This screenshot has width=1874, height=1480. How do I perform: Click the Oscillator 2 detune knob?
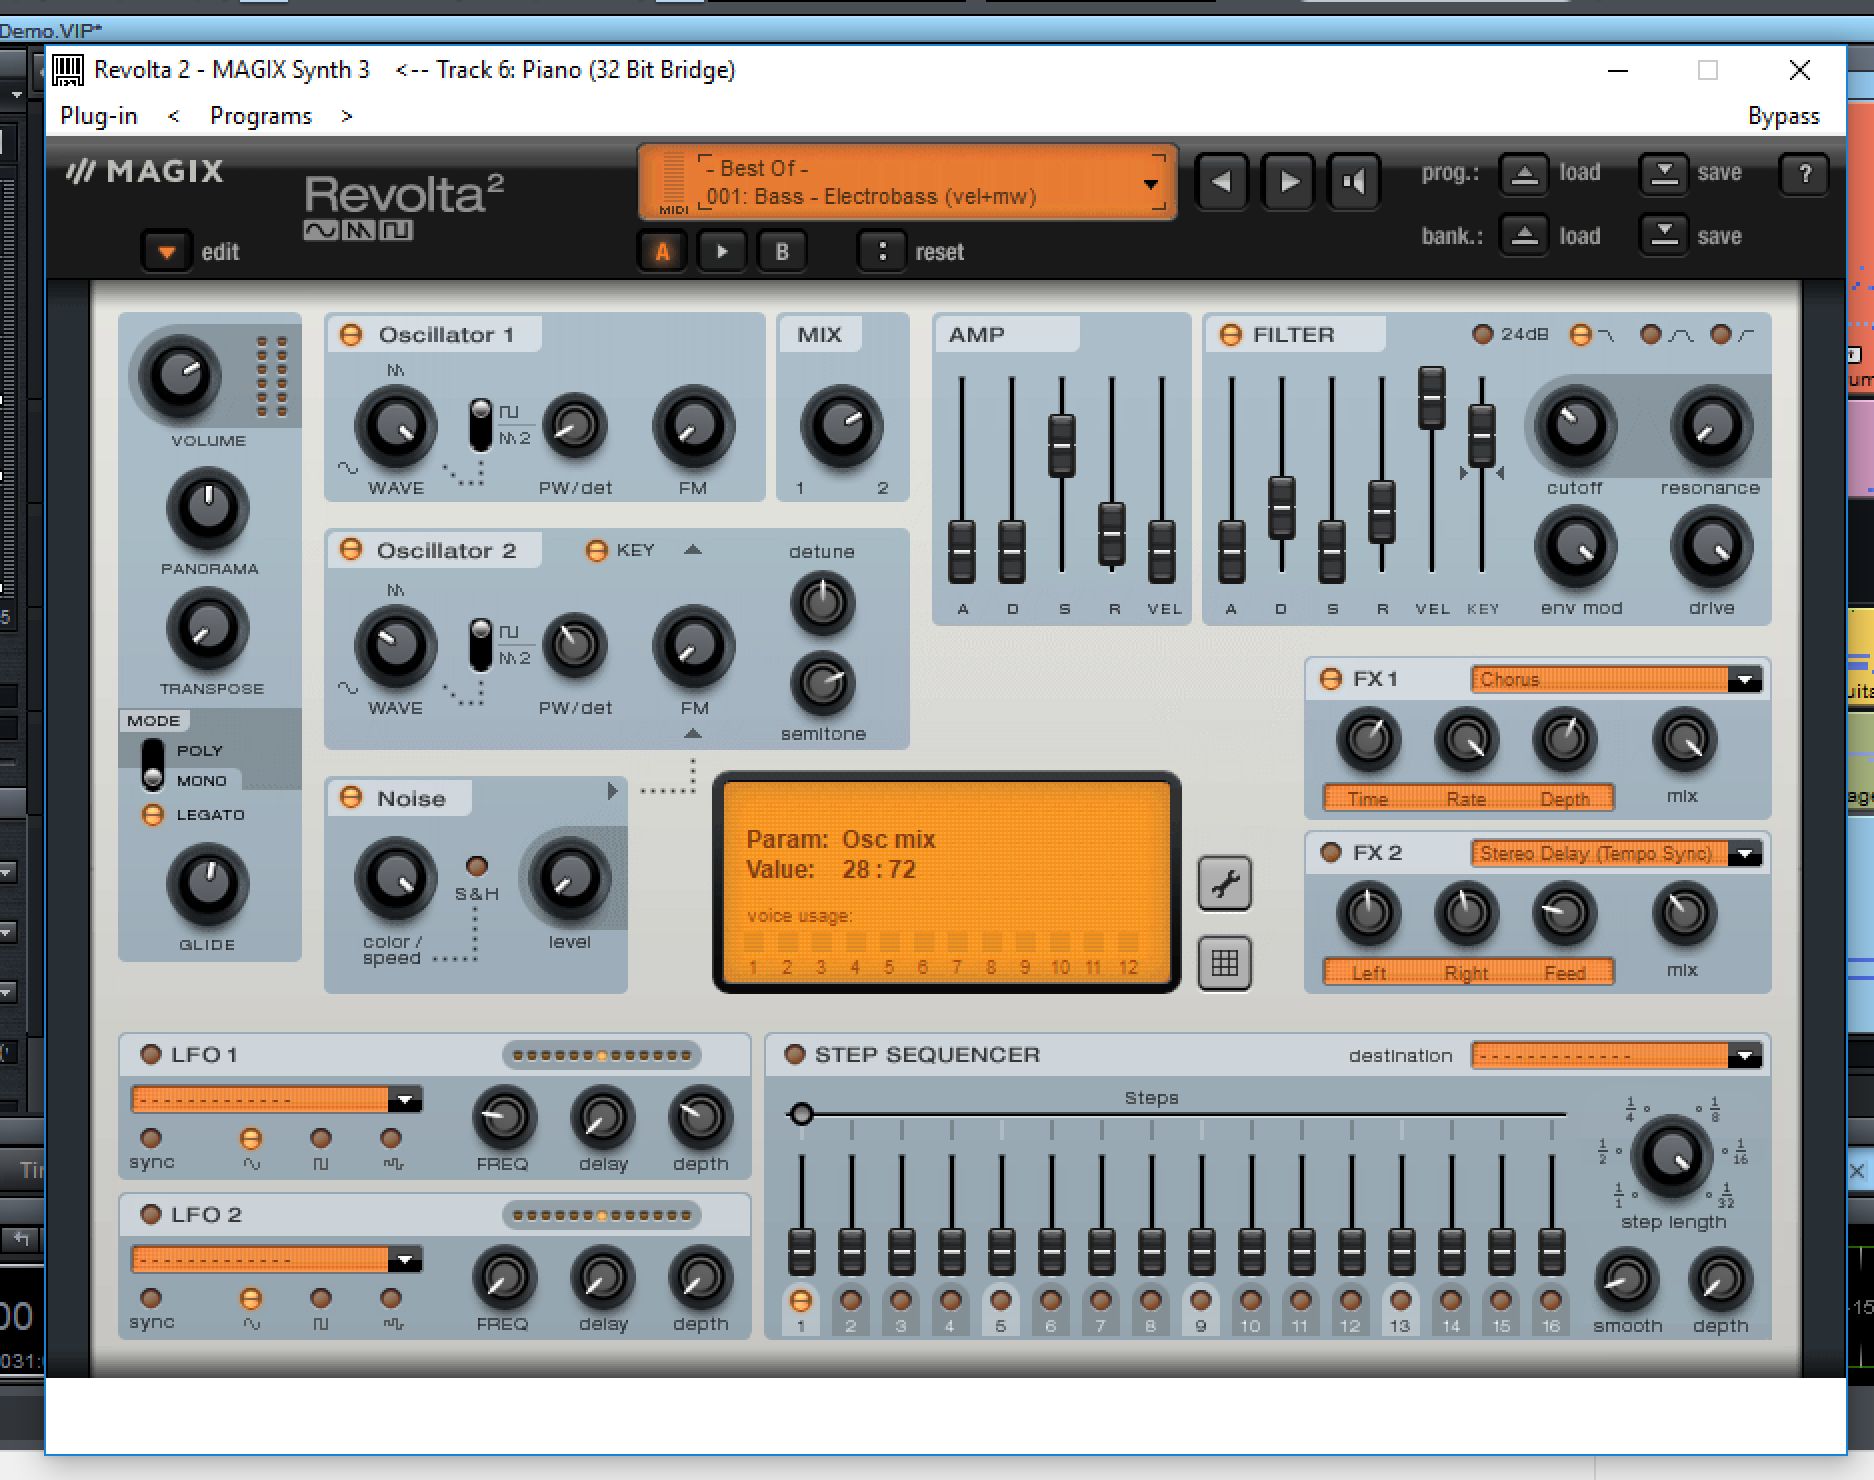click(822, 603)
